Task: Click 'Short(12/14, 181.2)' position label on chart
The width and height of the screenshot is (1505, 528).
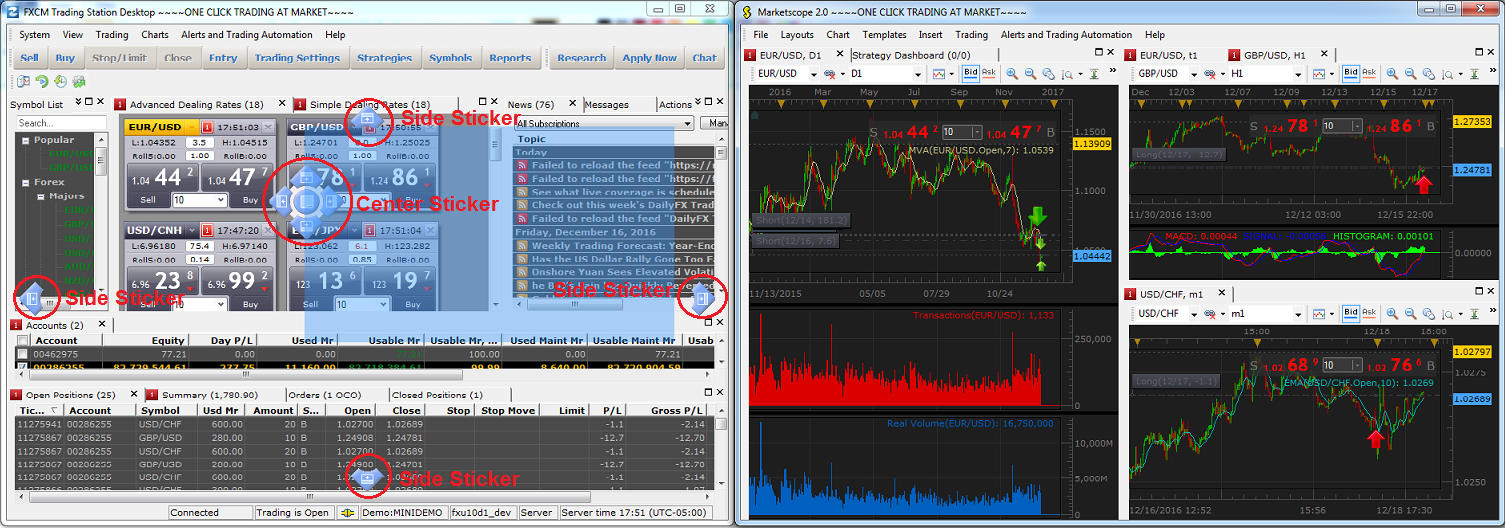Action: tap(802, 219)
